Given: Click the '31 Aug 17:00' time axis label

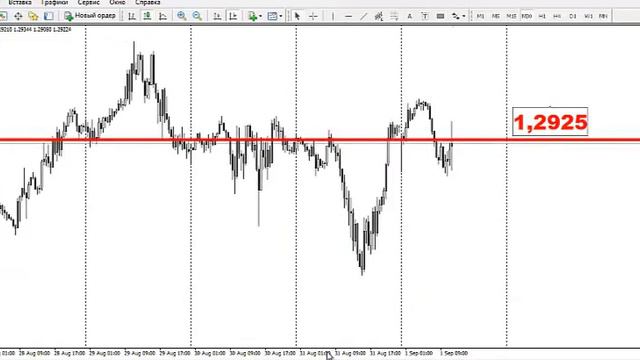Looking at the screenshot, I should click(385, 353).
